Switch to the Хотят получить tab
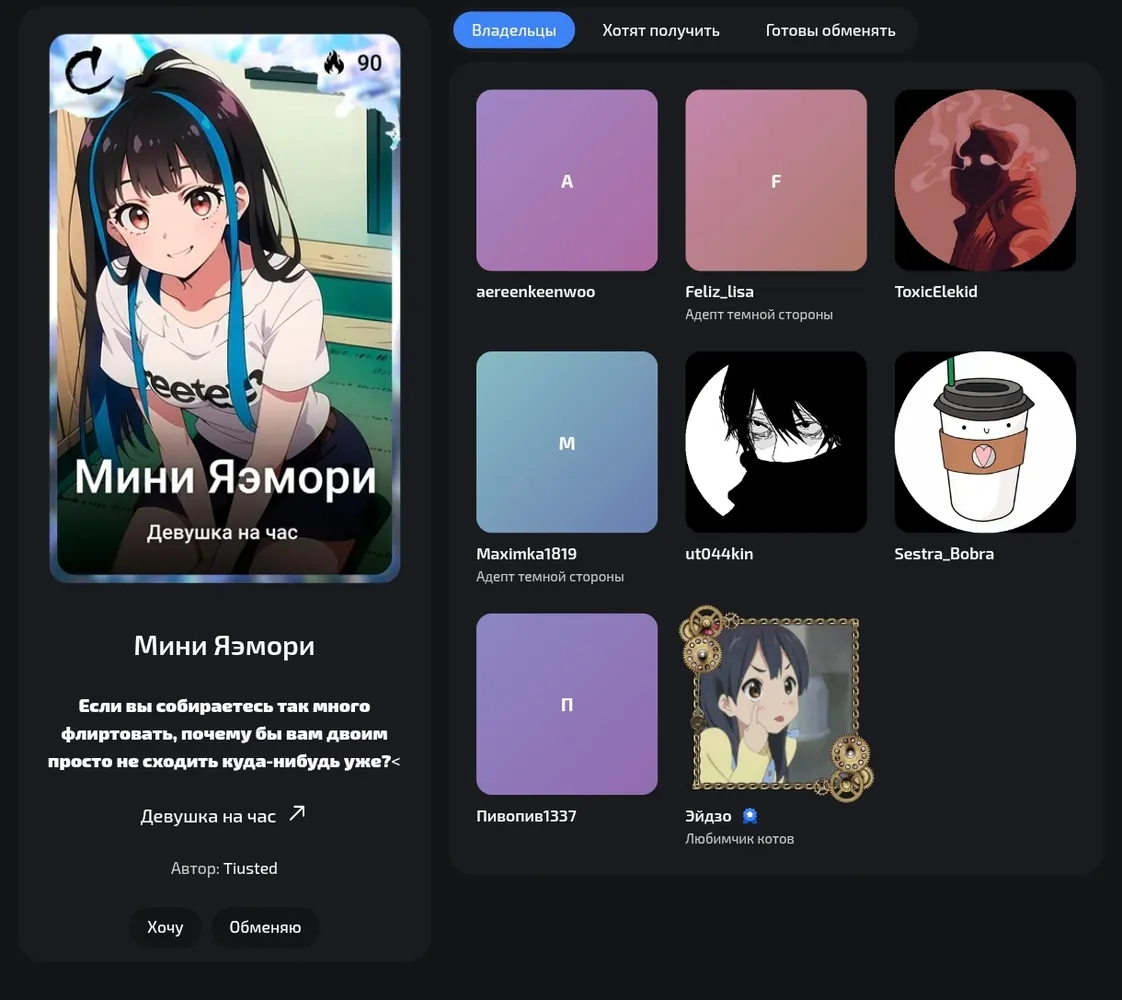 pyautogui.click(x=660, y=30)
